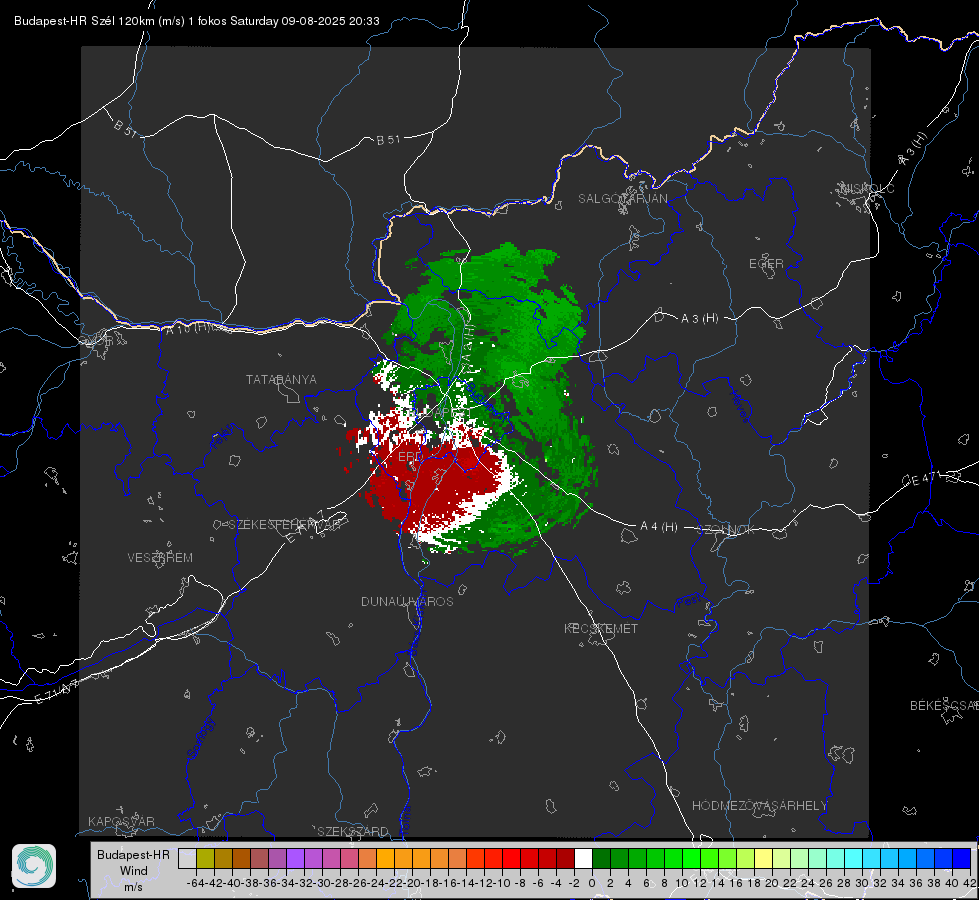Click the MISKOLC city label

[x=867, y=188]
